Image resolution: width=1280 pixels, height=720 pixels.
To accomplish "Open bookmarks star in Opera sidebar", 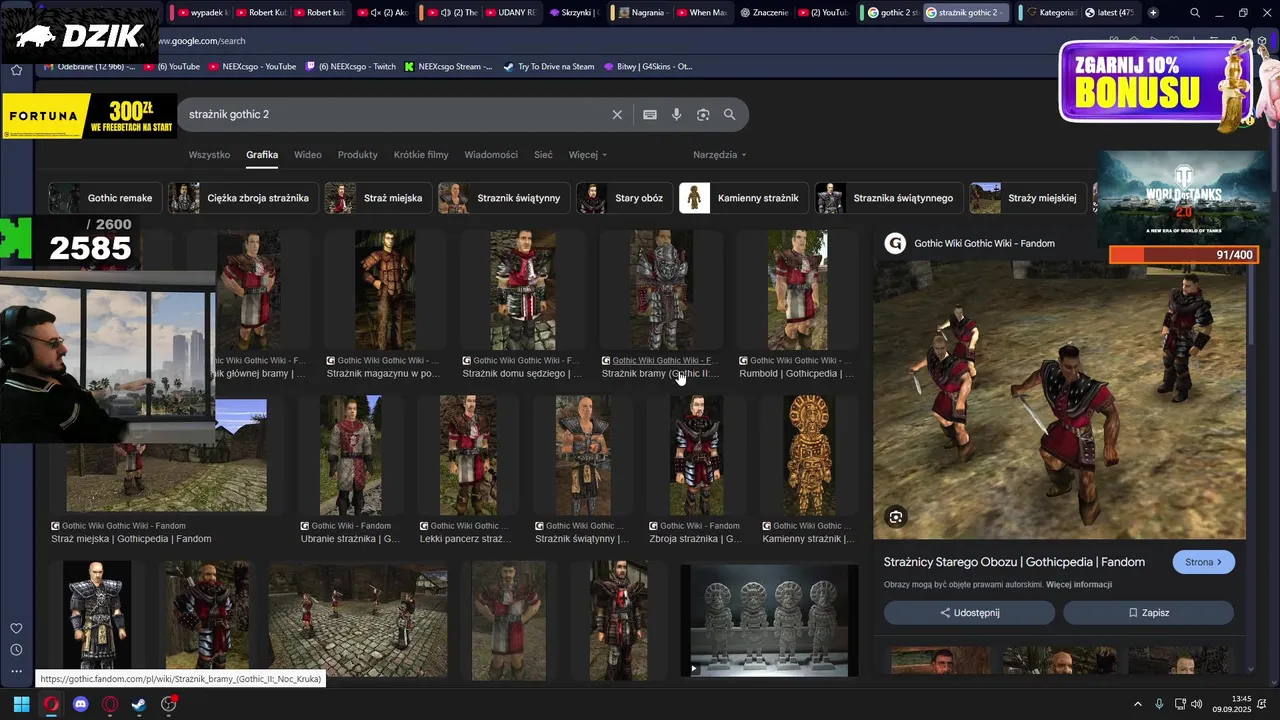I will pos(16,70).
